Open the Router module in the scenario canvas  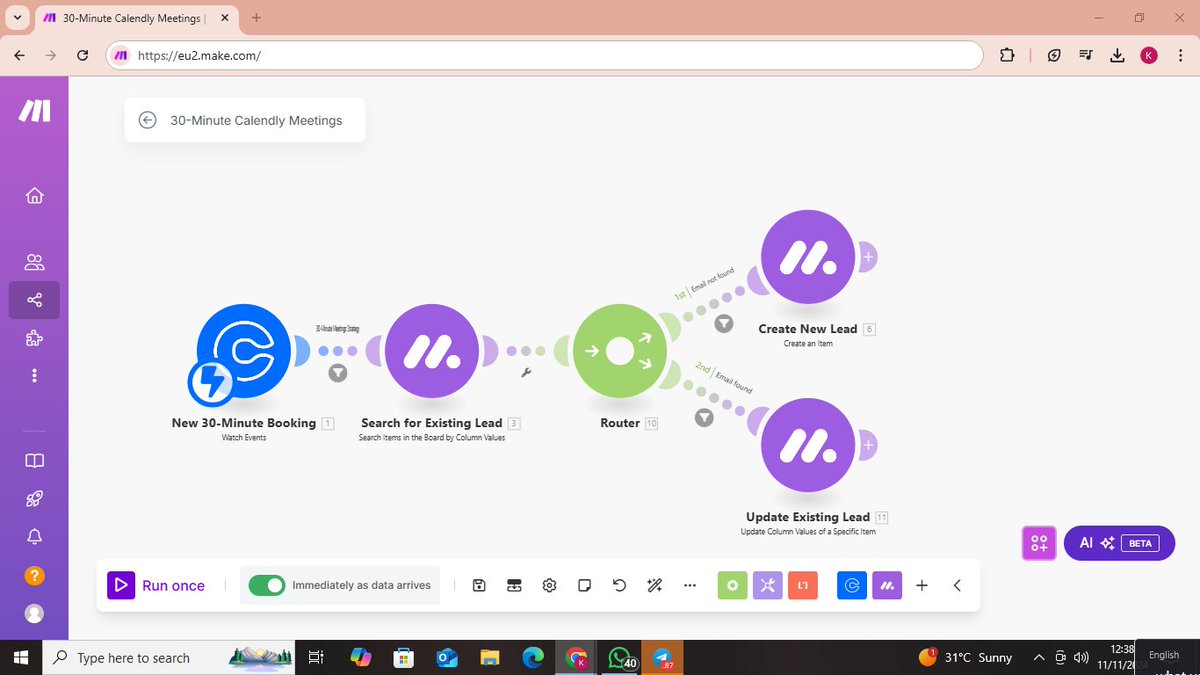[x=620, y=351]
